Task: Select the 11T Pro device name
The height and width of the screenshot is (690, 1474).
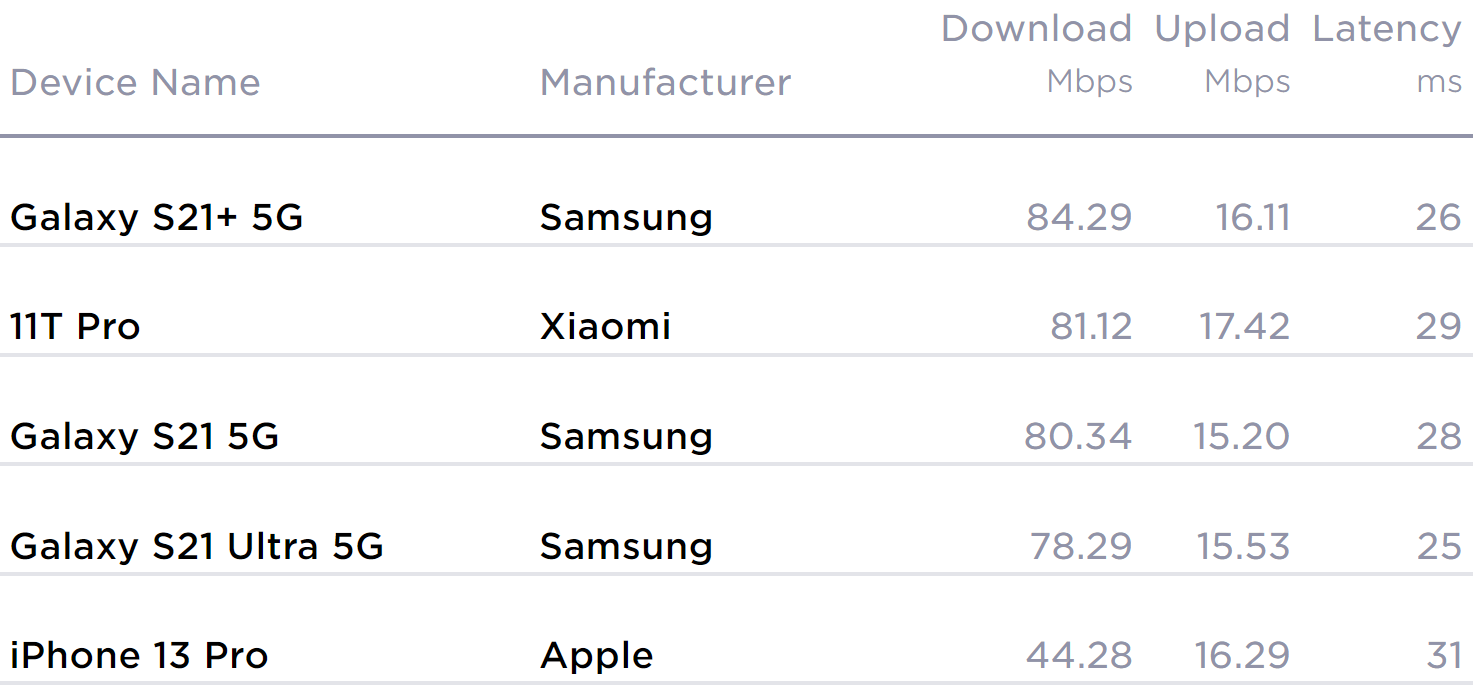Action: coord(75,326)
